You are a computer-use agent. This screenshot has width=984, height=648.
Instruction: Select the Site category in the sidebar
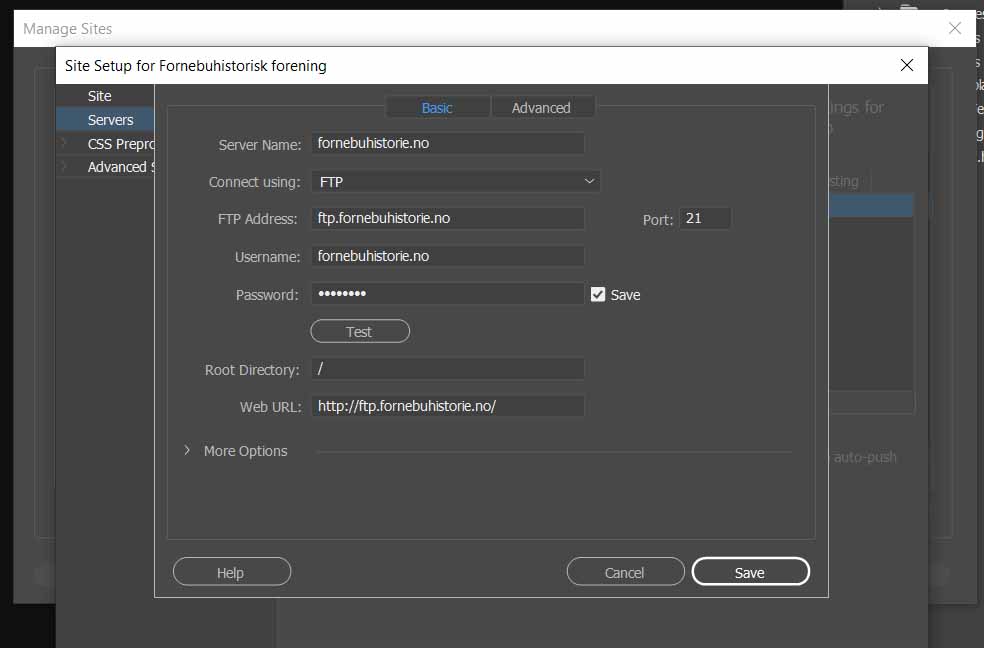click(x=98, y=95)
